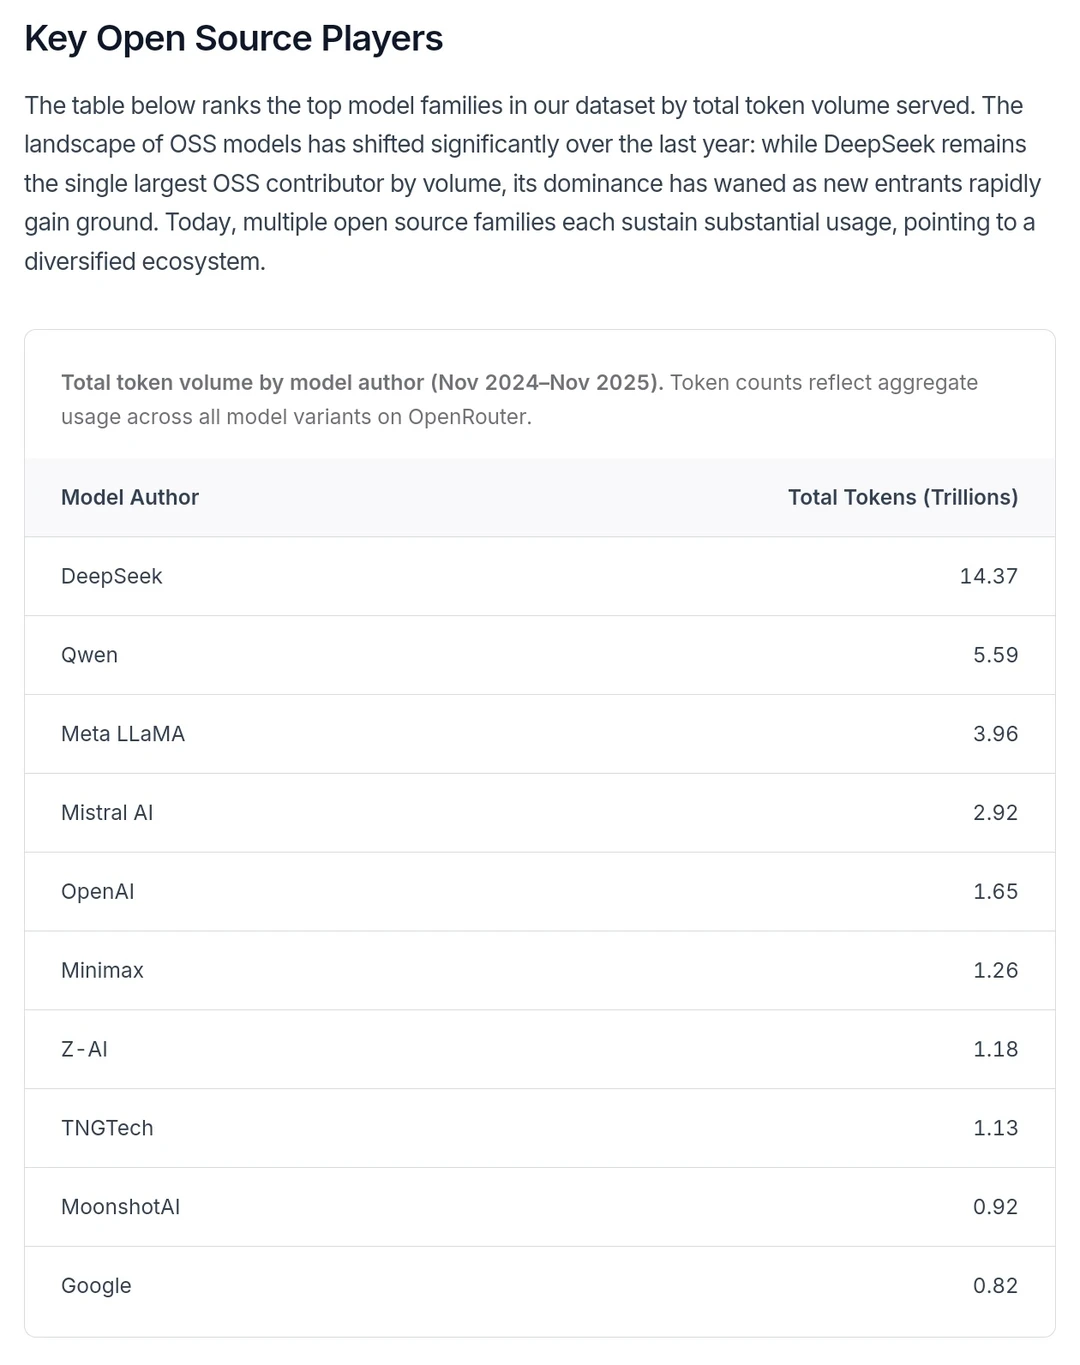Click the Model Author column header
Image resolution: width=1080 pixels, height=1365 pixels.
(x=130, y=497)
